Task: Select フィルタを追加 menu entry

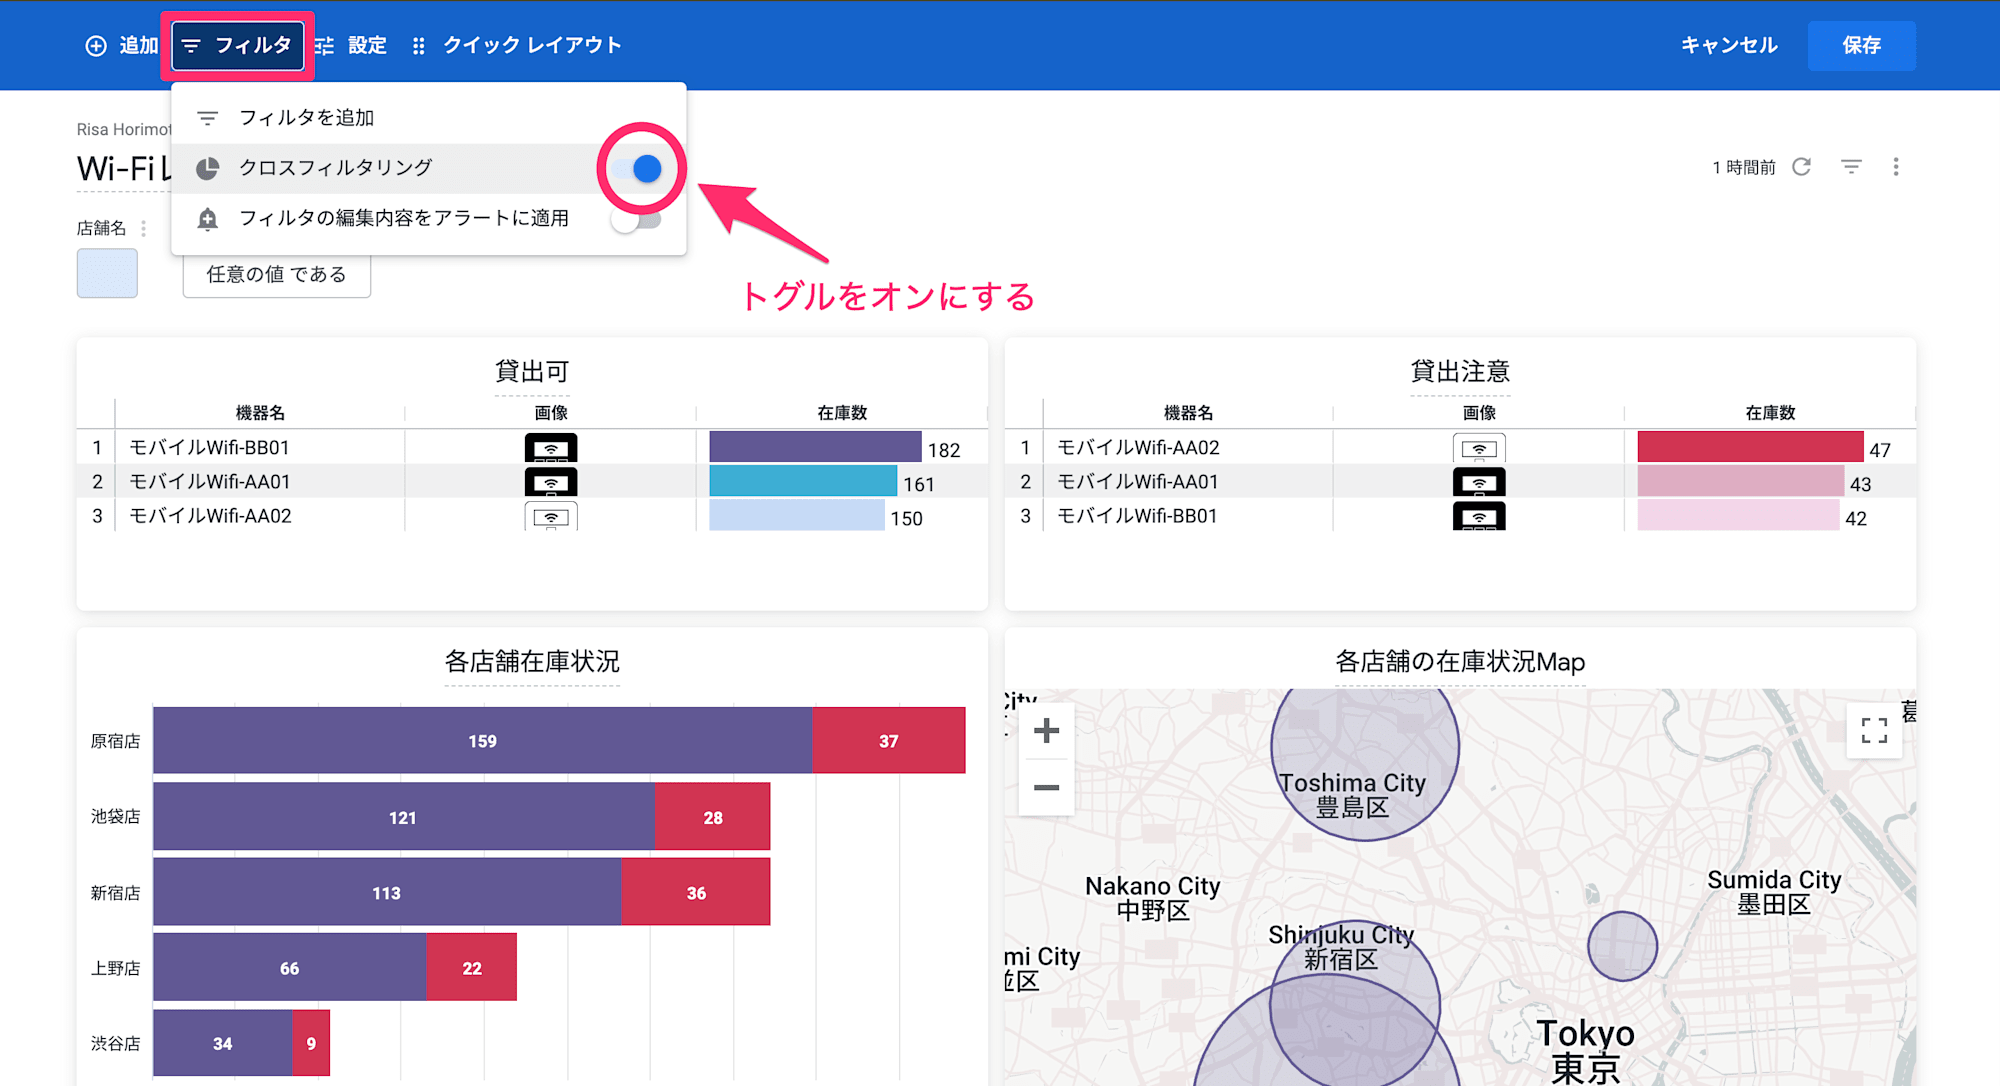Action: pyautogui.click(x=428, y=118)
